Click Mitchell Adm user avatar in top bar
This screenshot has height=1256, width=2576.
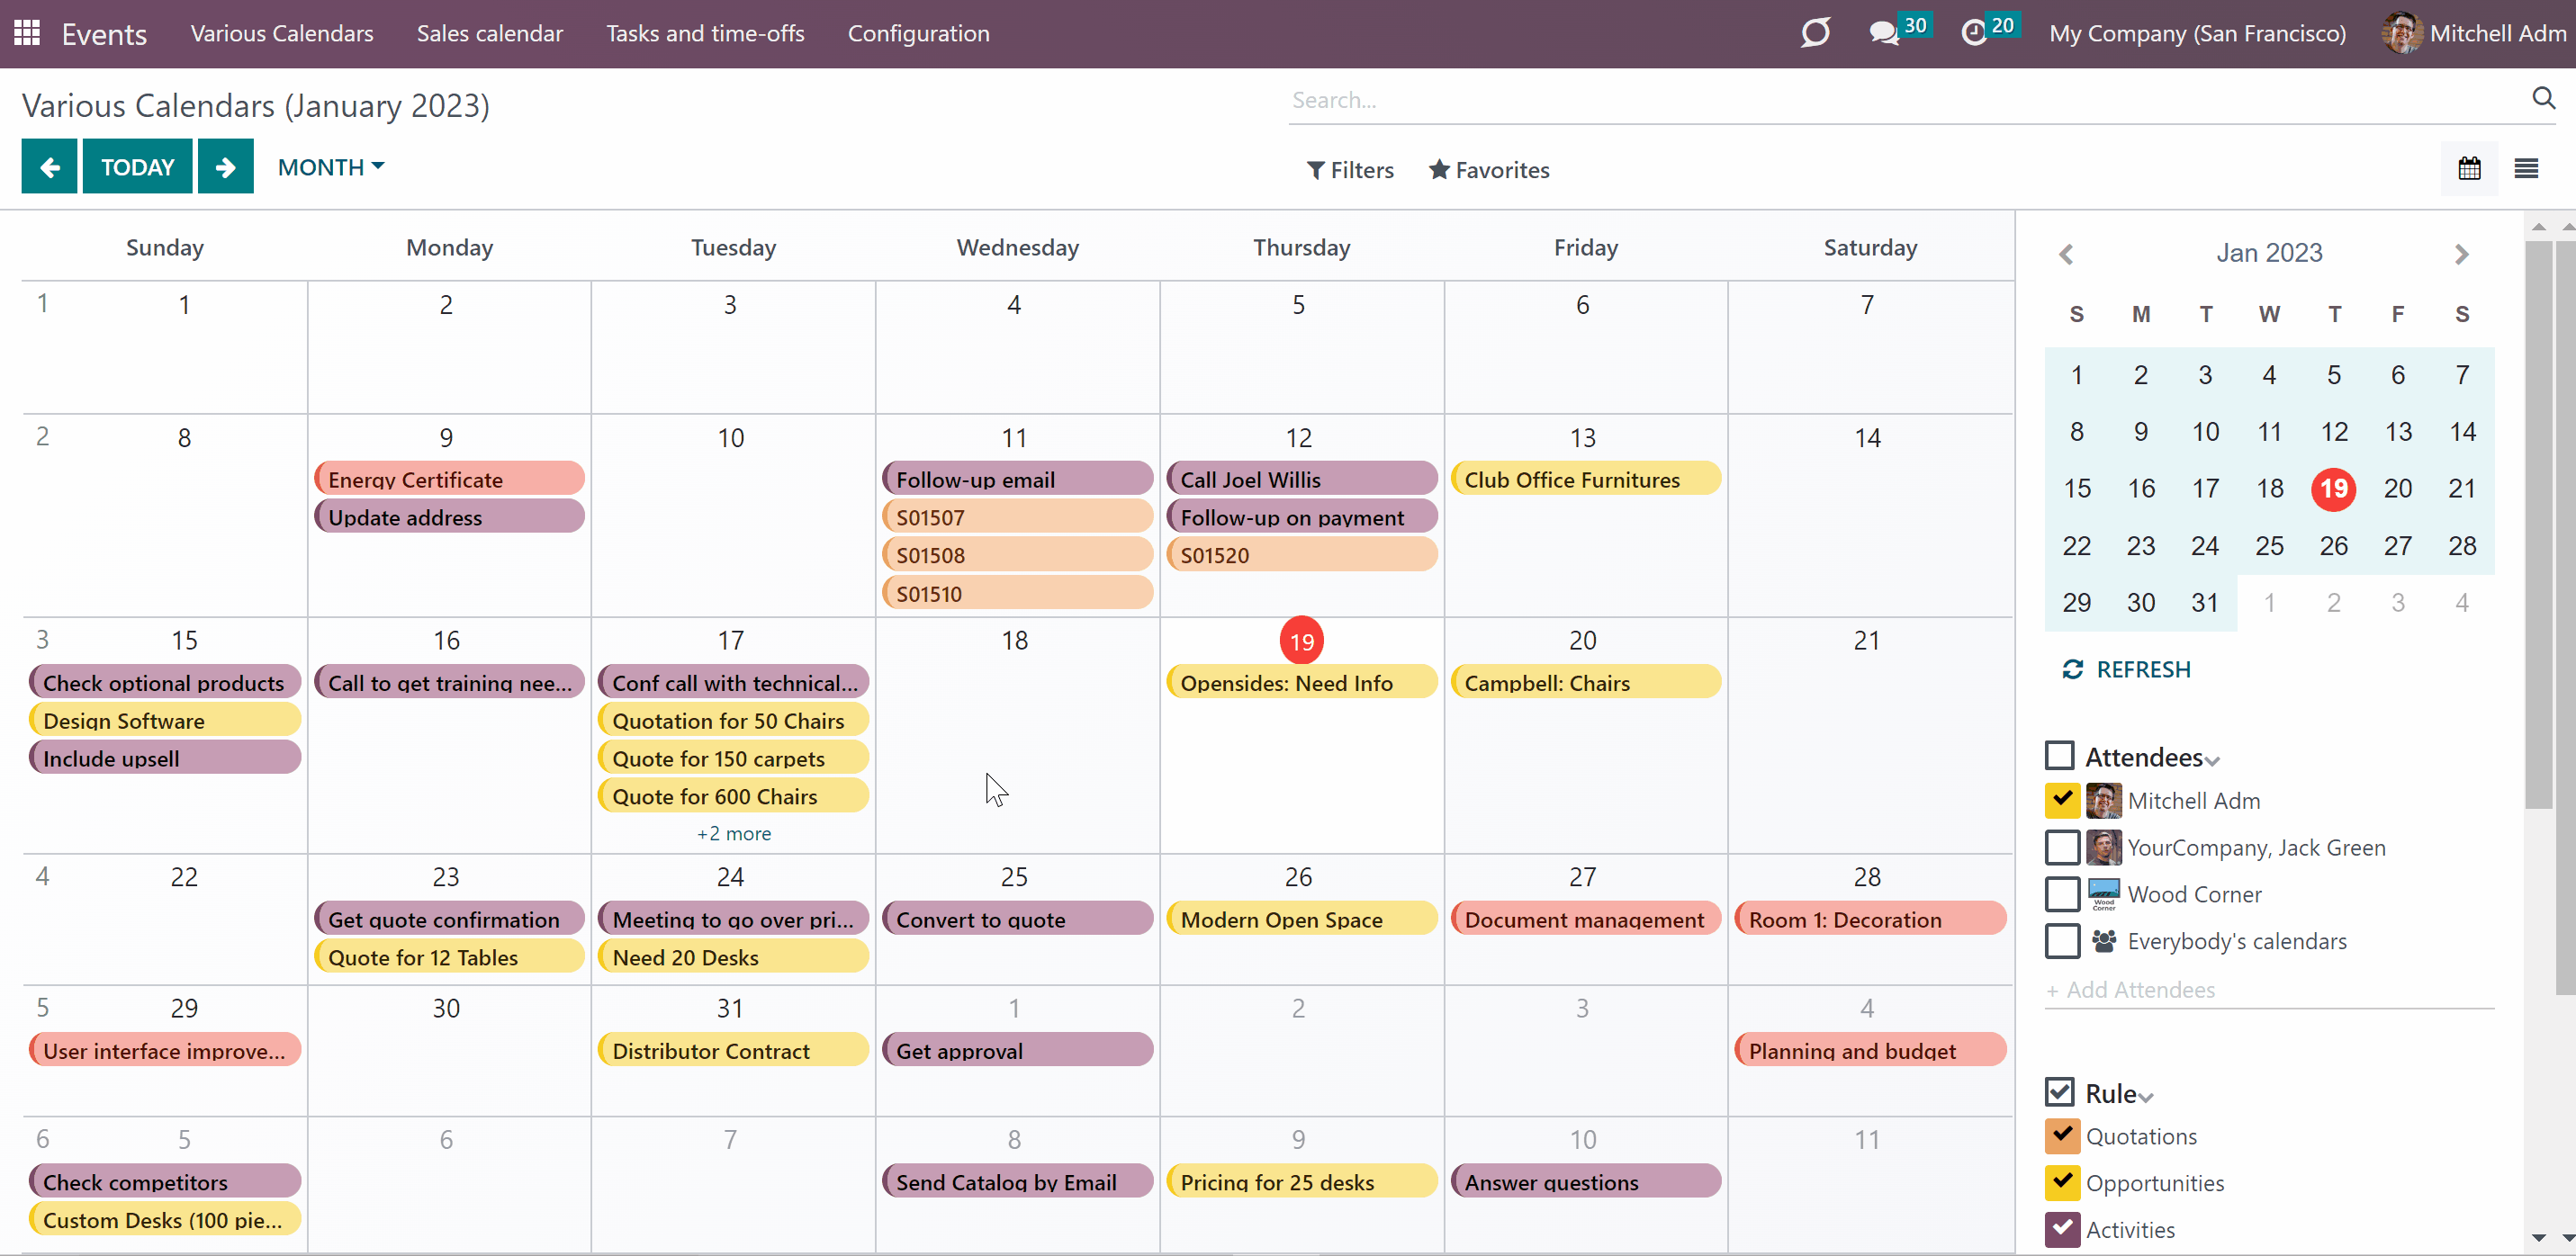coord(2402,33)
